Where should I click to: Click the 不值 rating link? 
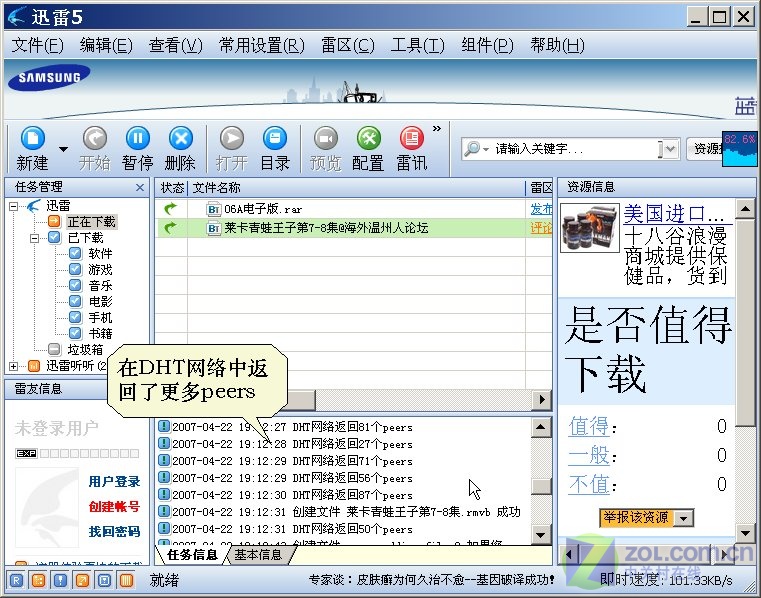pyautogui.click(x=589, y=484)
